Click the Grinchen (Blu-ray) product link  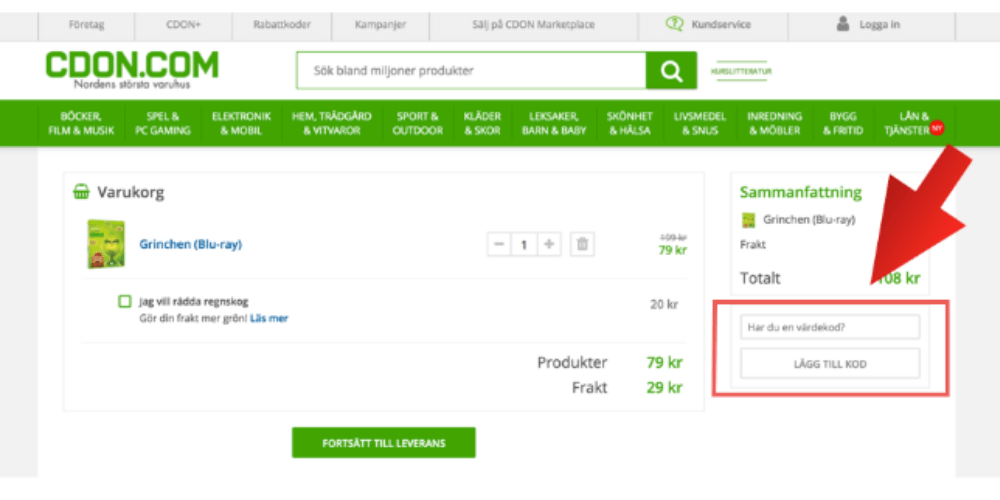coord(191,244)
